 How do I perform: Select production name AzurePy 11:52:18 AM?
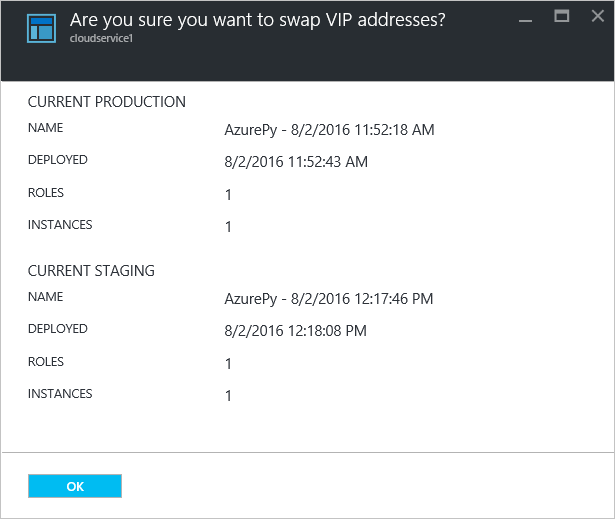coord(329,129)
